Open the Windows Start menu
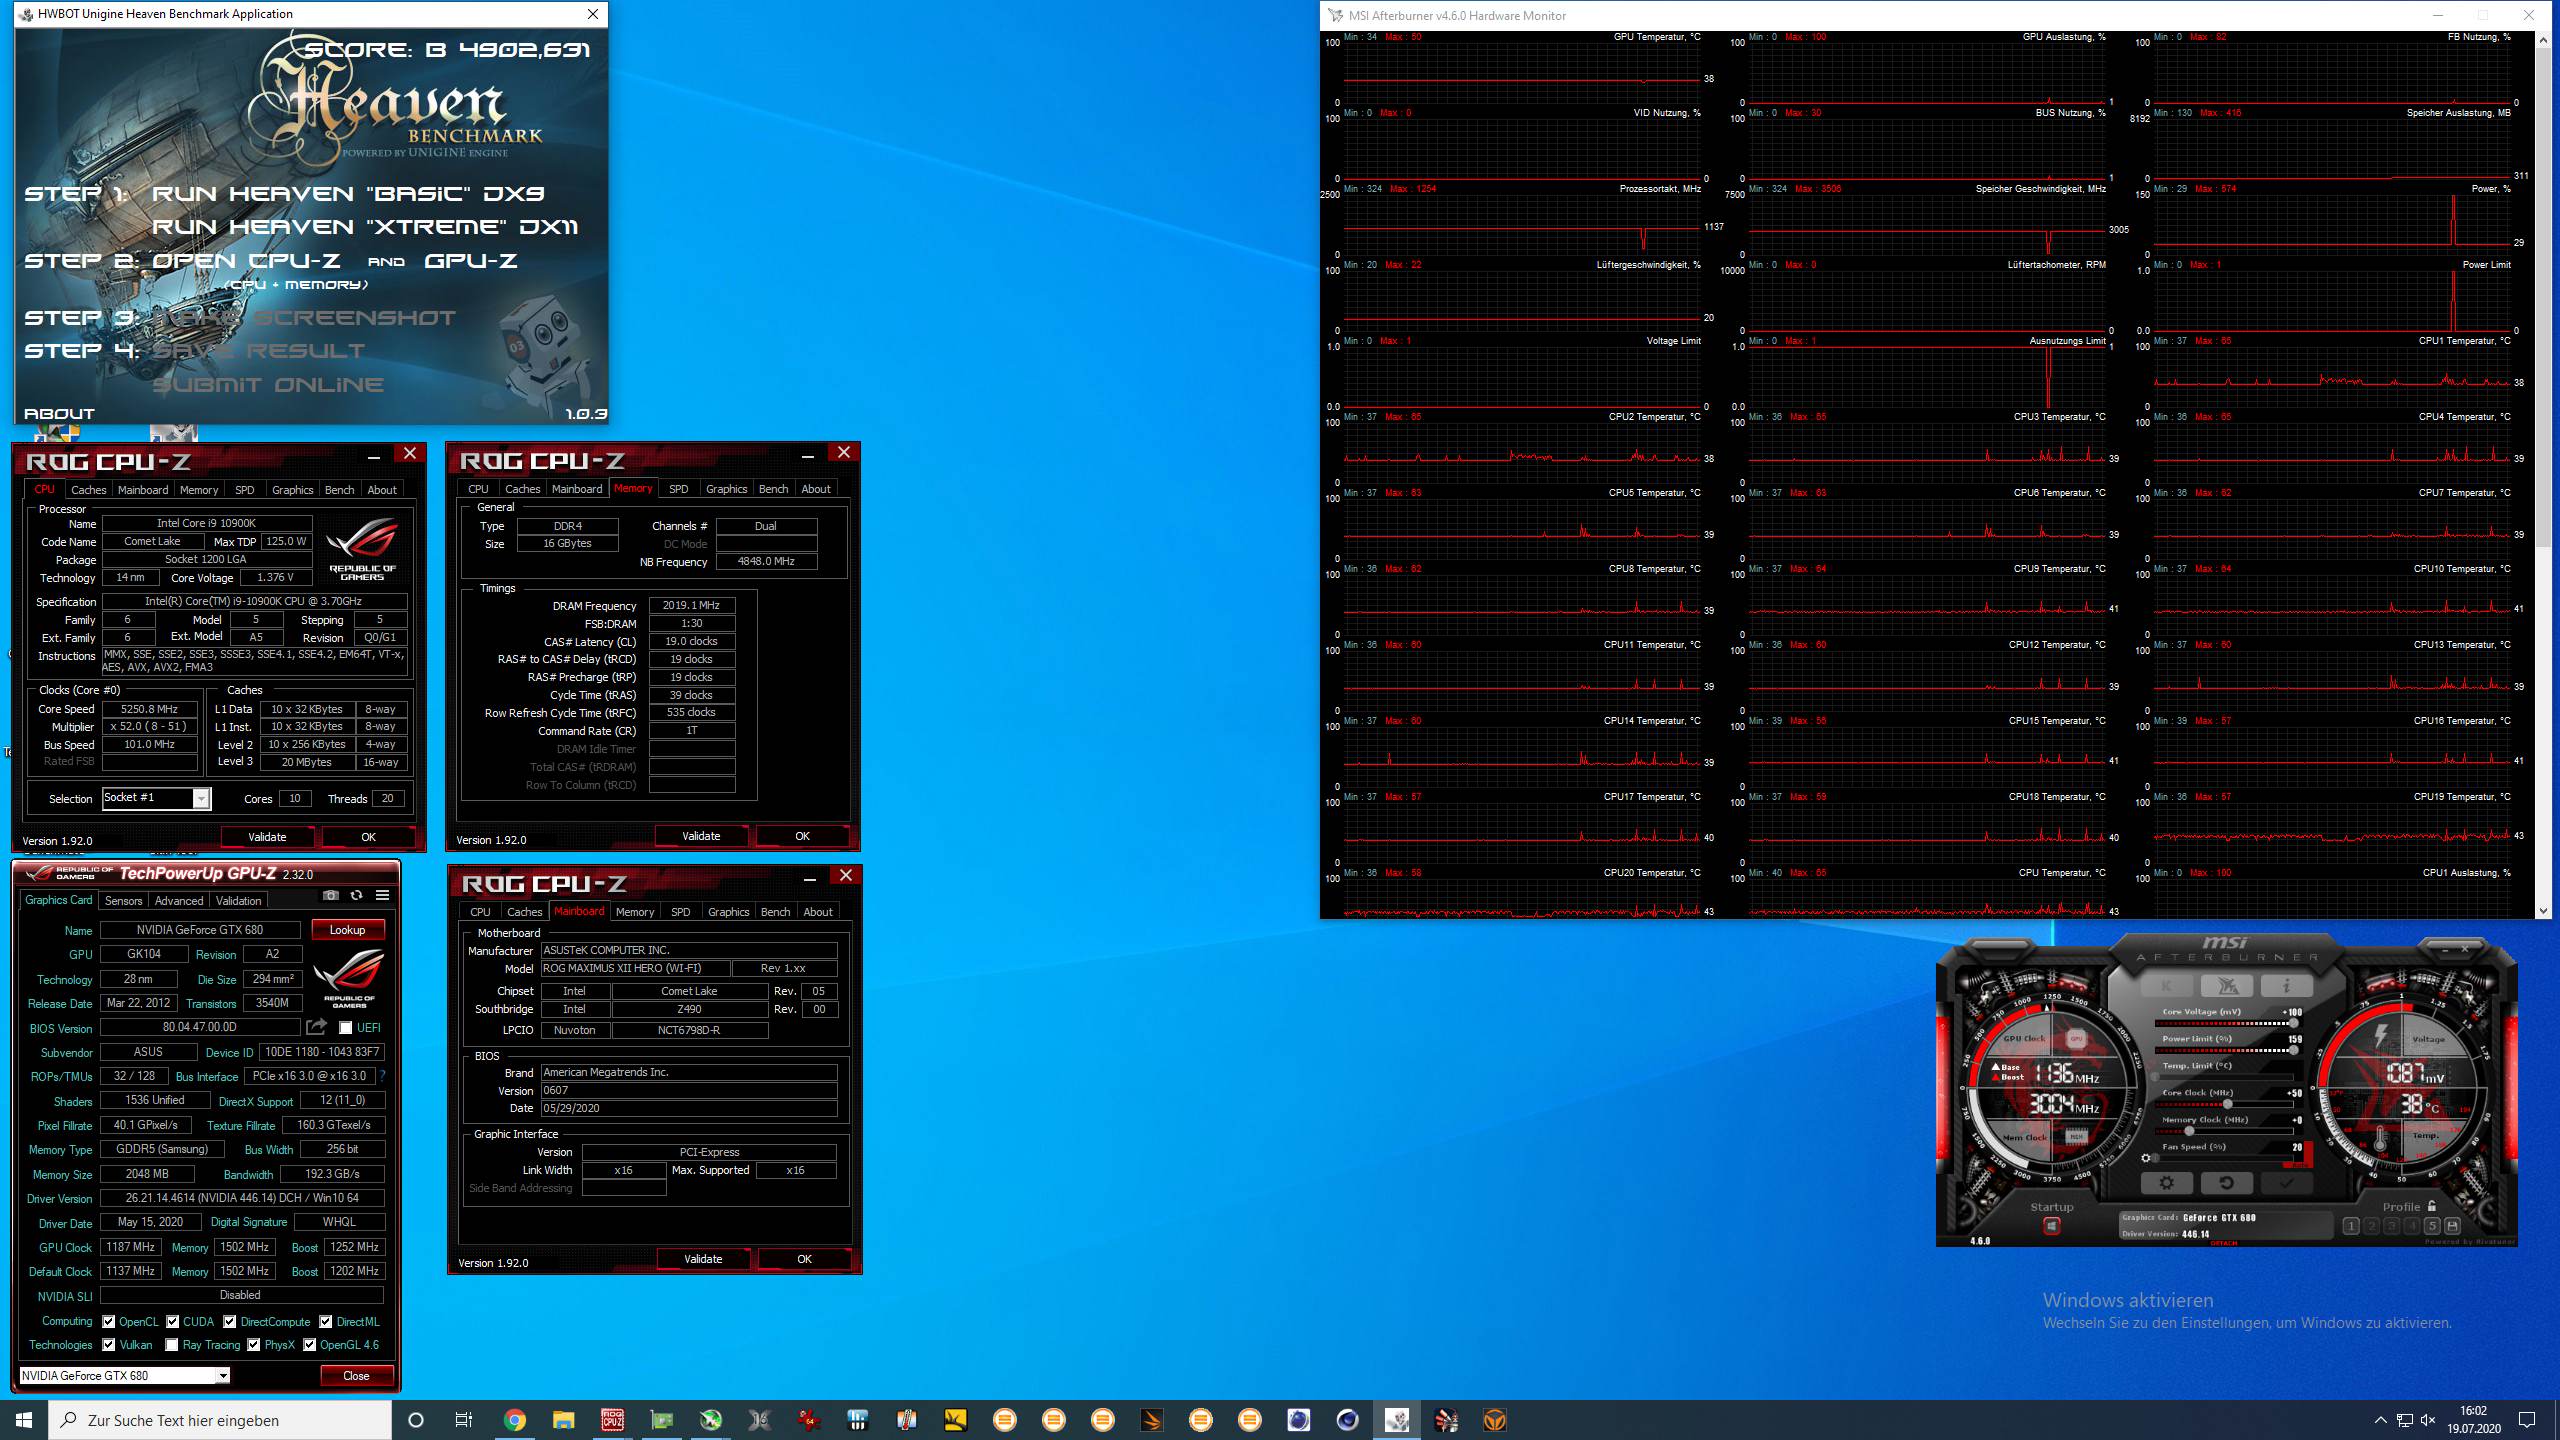 pyautogui.click(x=24, y=1420)
